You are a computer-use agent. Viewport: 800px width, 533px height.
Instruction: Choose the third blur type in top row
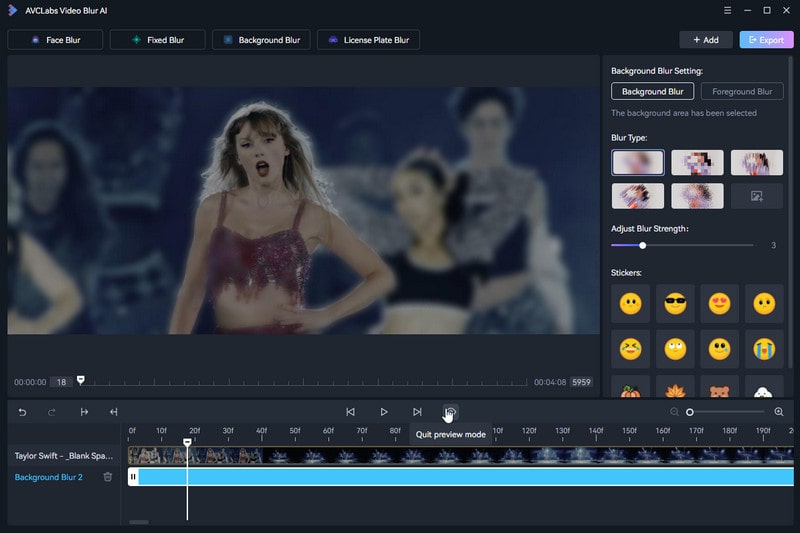point(757,162)
